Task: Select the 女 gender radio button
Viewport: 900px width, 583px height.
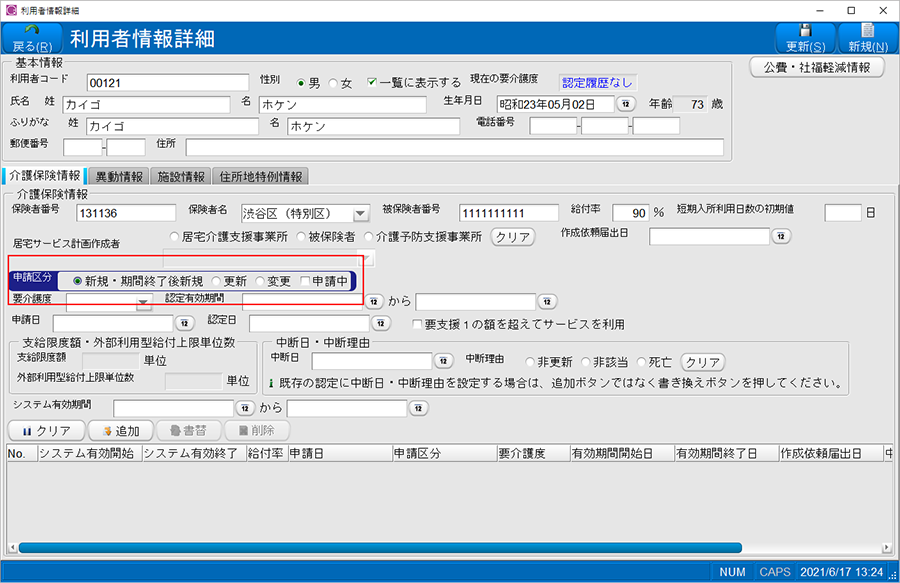Action: pyautogui.click(x=334, y=83)
